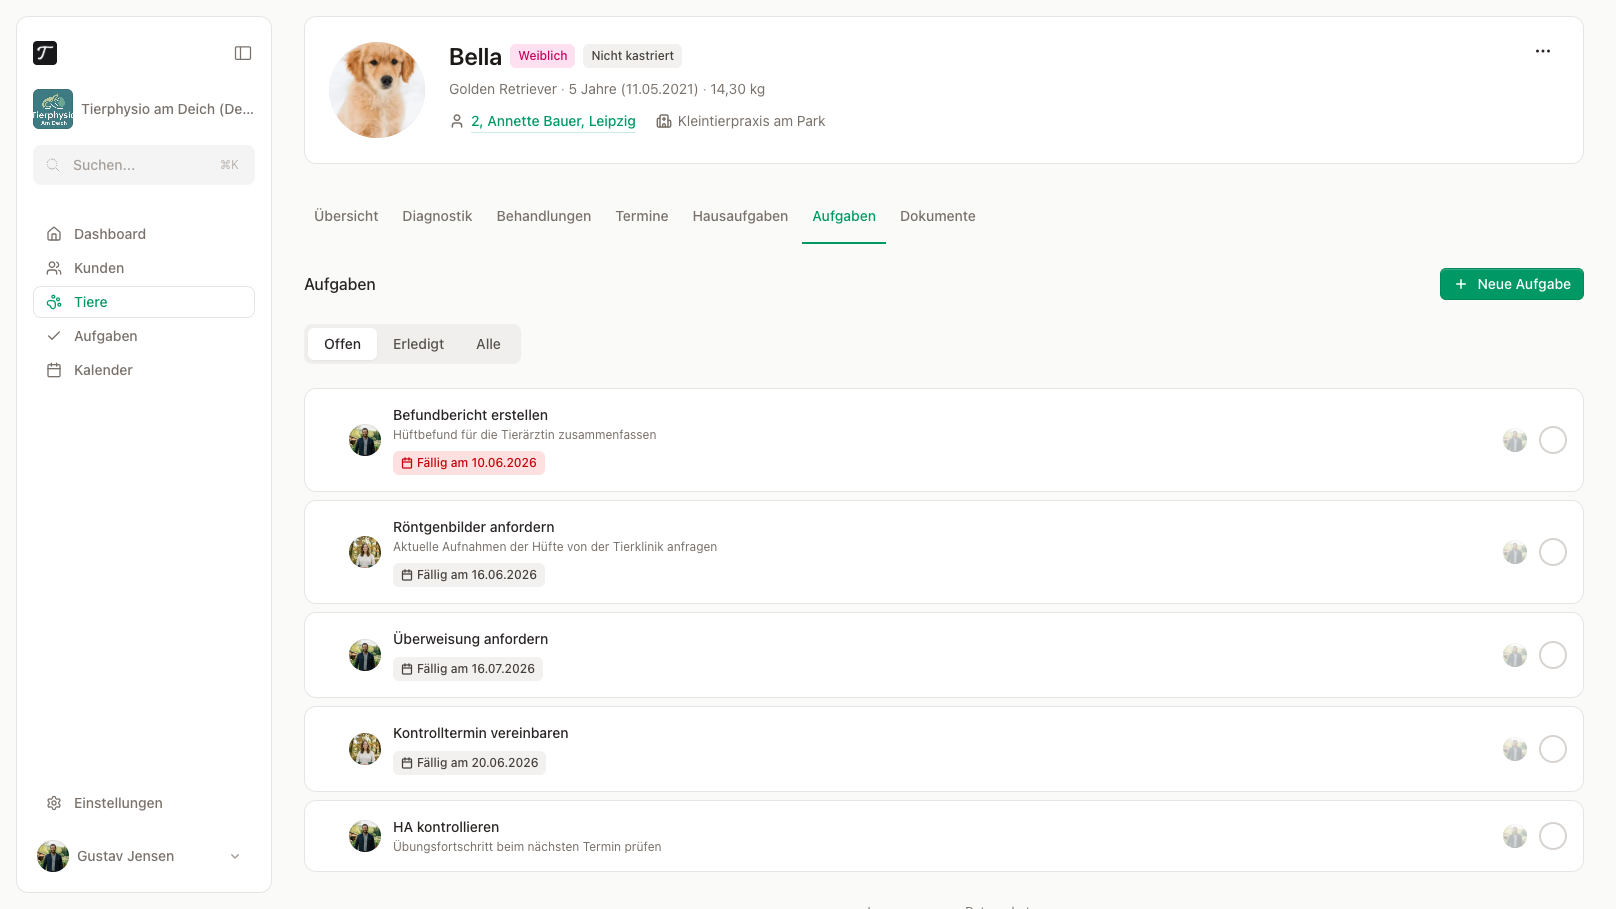Switch to the Hausaufgaben tab

click(740, 216)
